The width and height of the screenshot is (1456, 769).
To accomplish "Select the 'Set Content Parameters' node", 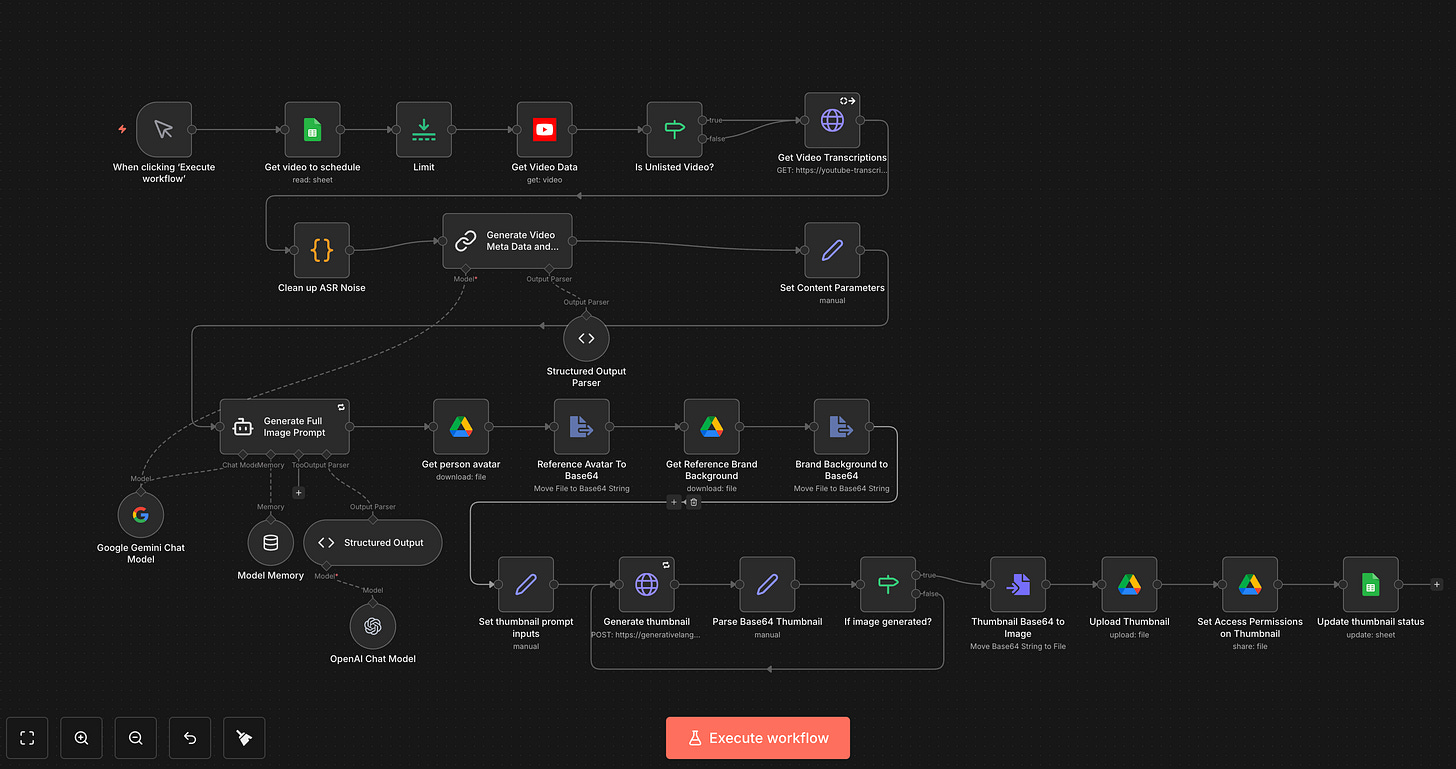I will 832,250.
